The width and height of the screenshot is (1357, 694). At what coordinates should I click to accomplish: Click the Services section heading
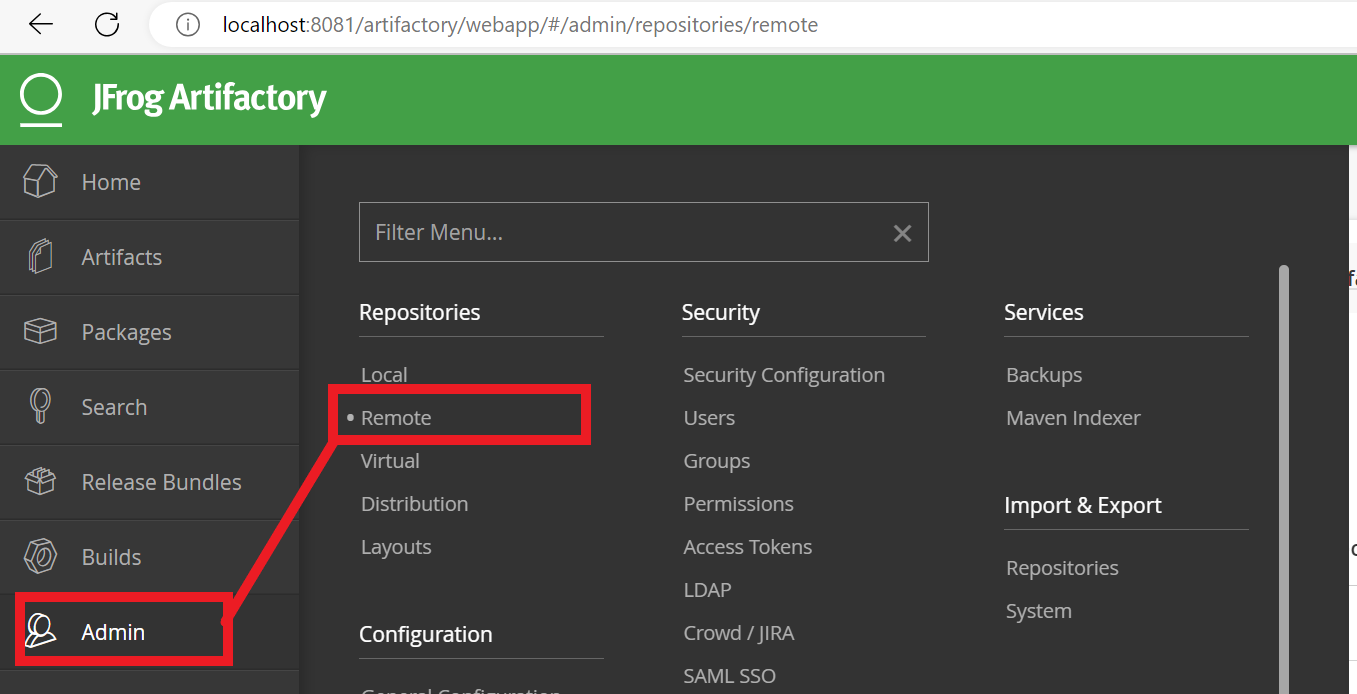[1044, 312]
